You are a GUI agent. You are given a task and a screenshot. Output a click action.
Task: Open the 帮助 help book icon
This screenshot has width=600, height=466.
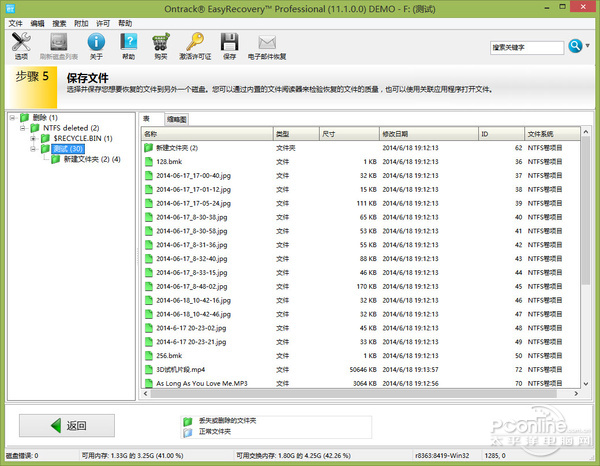coord(129,42)
